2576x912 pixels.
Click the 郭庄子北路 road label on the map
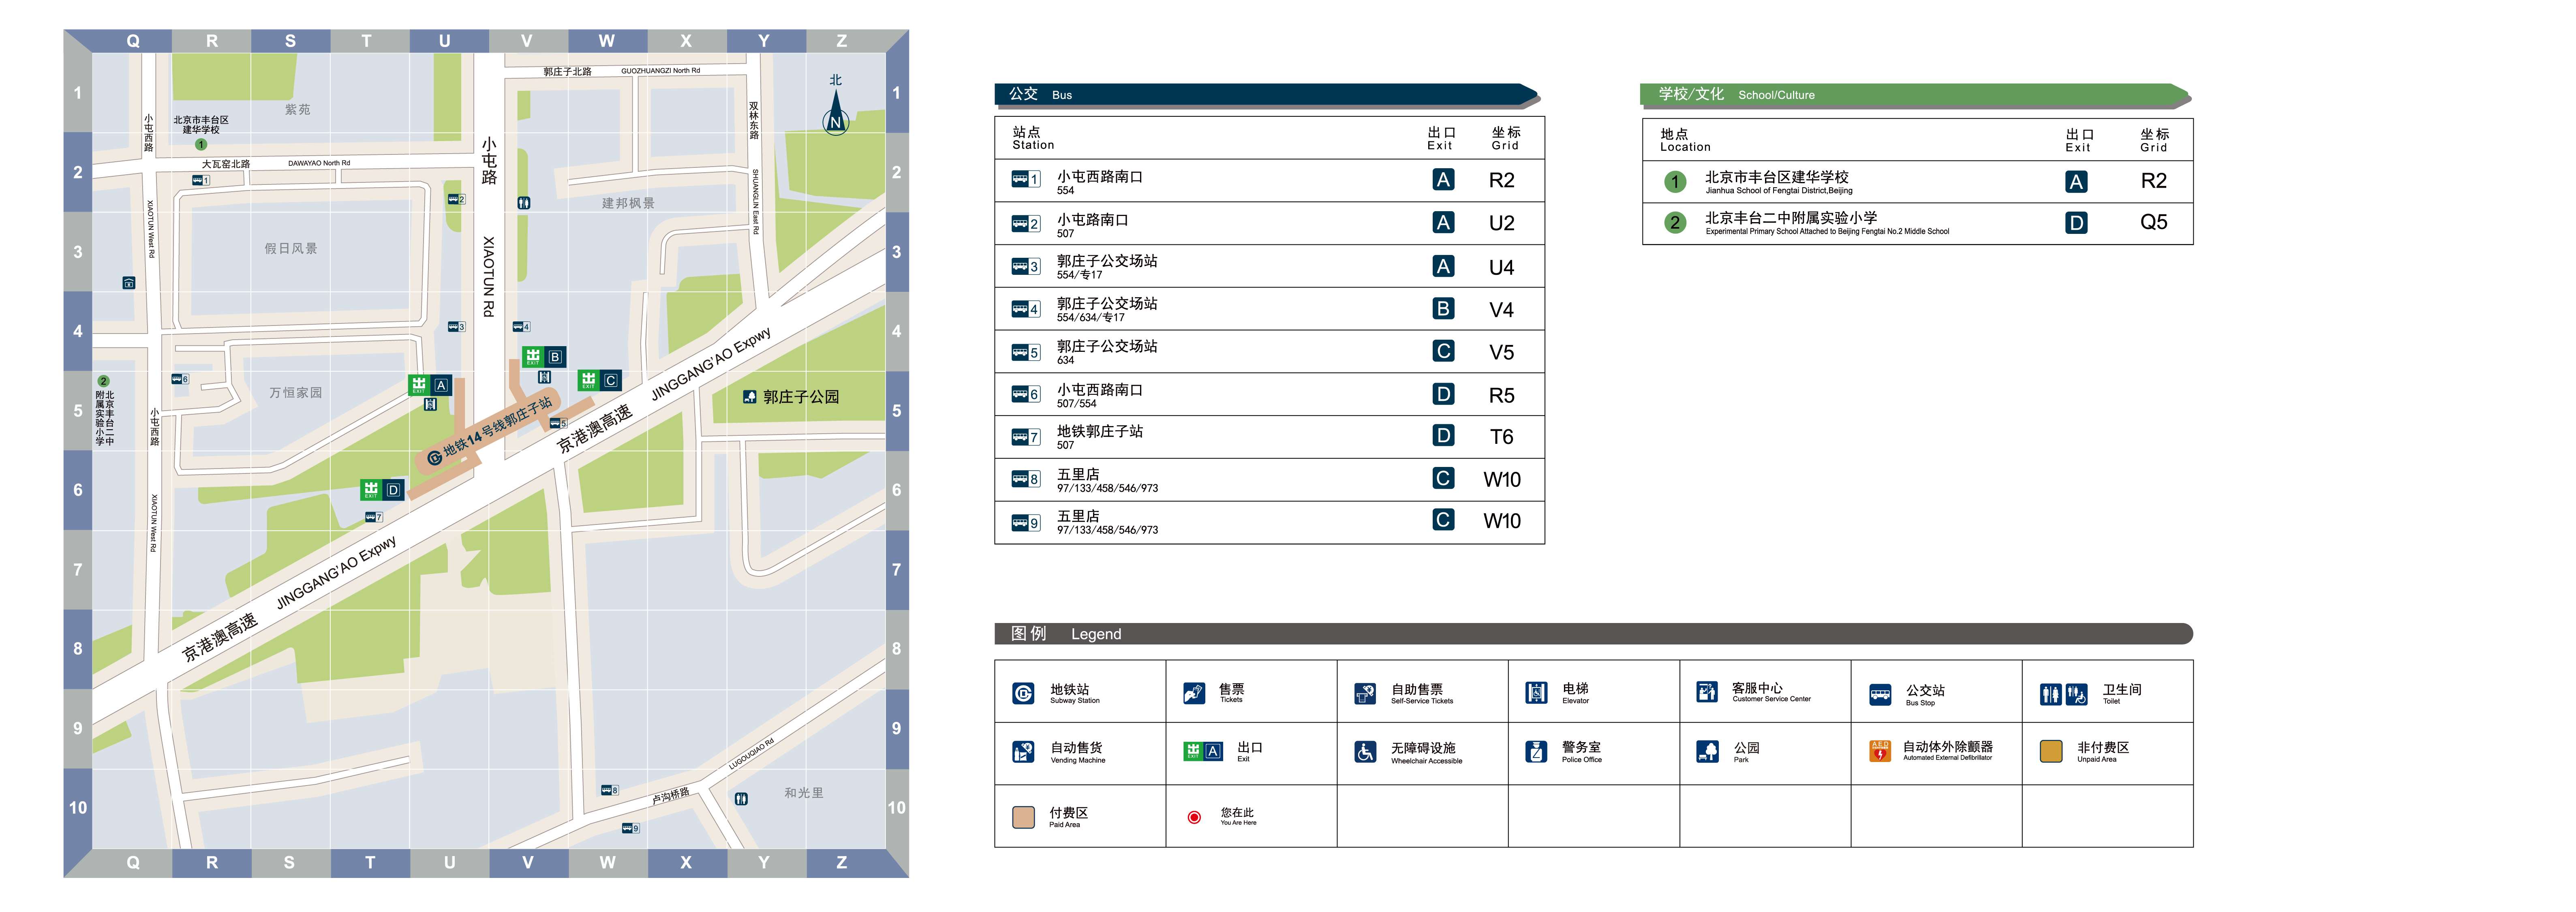point(568,72)
